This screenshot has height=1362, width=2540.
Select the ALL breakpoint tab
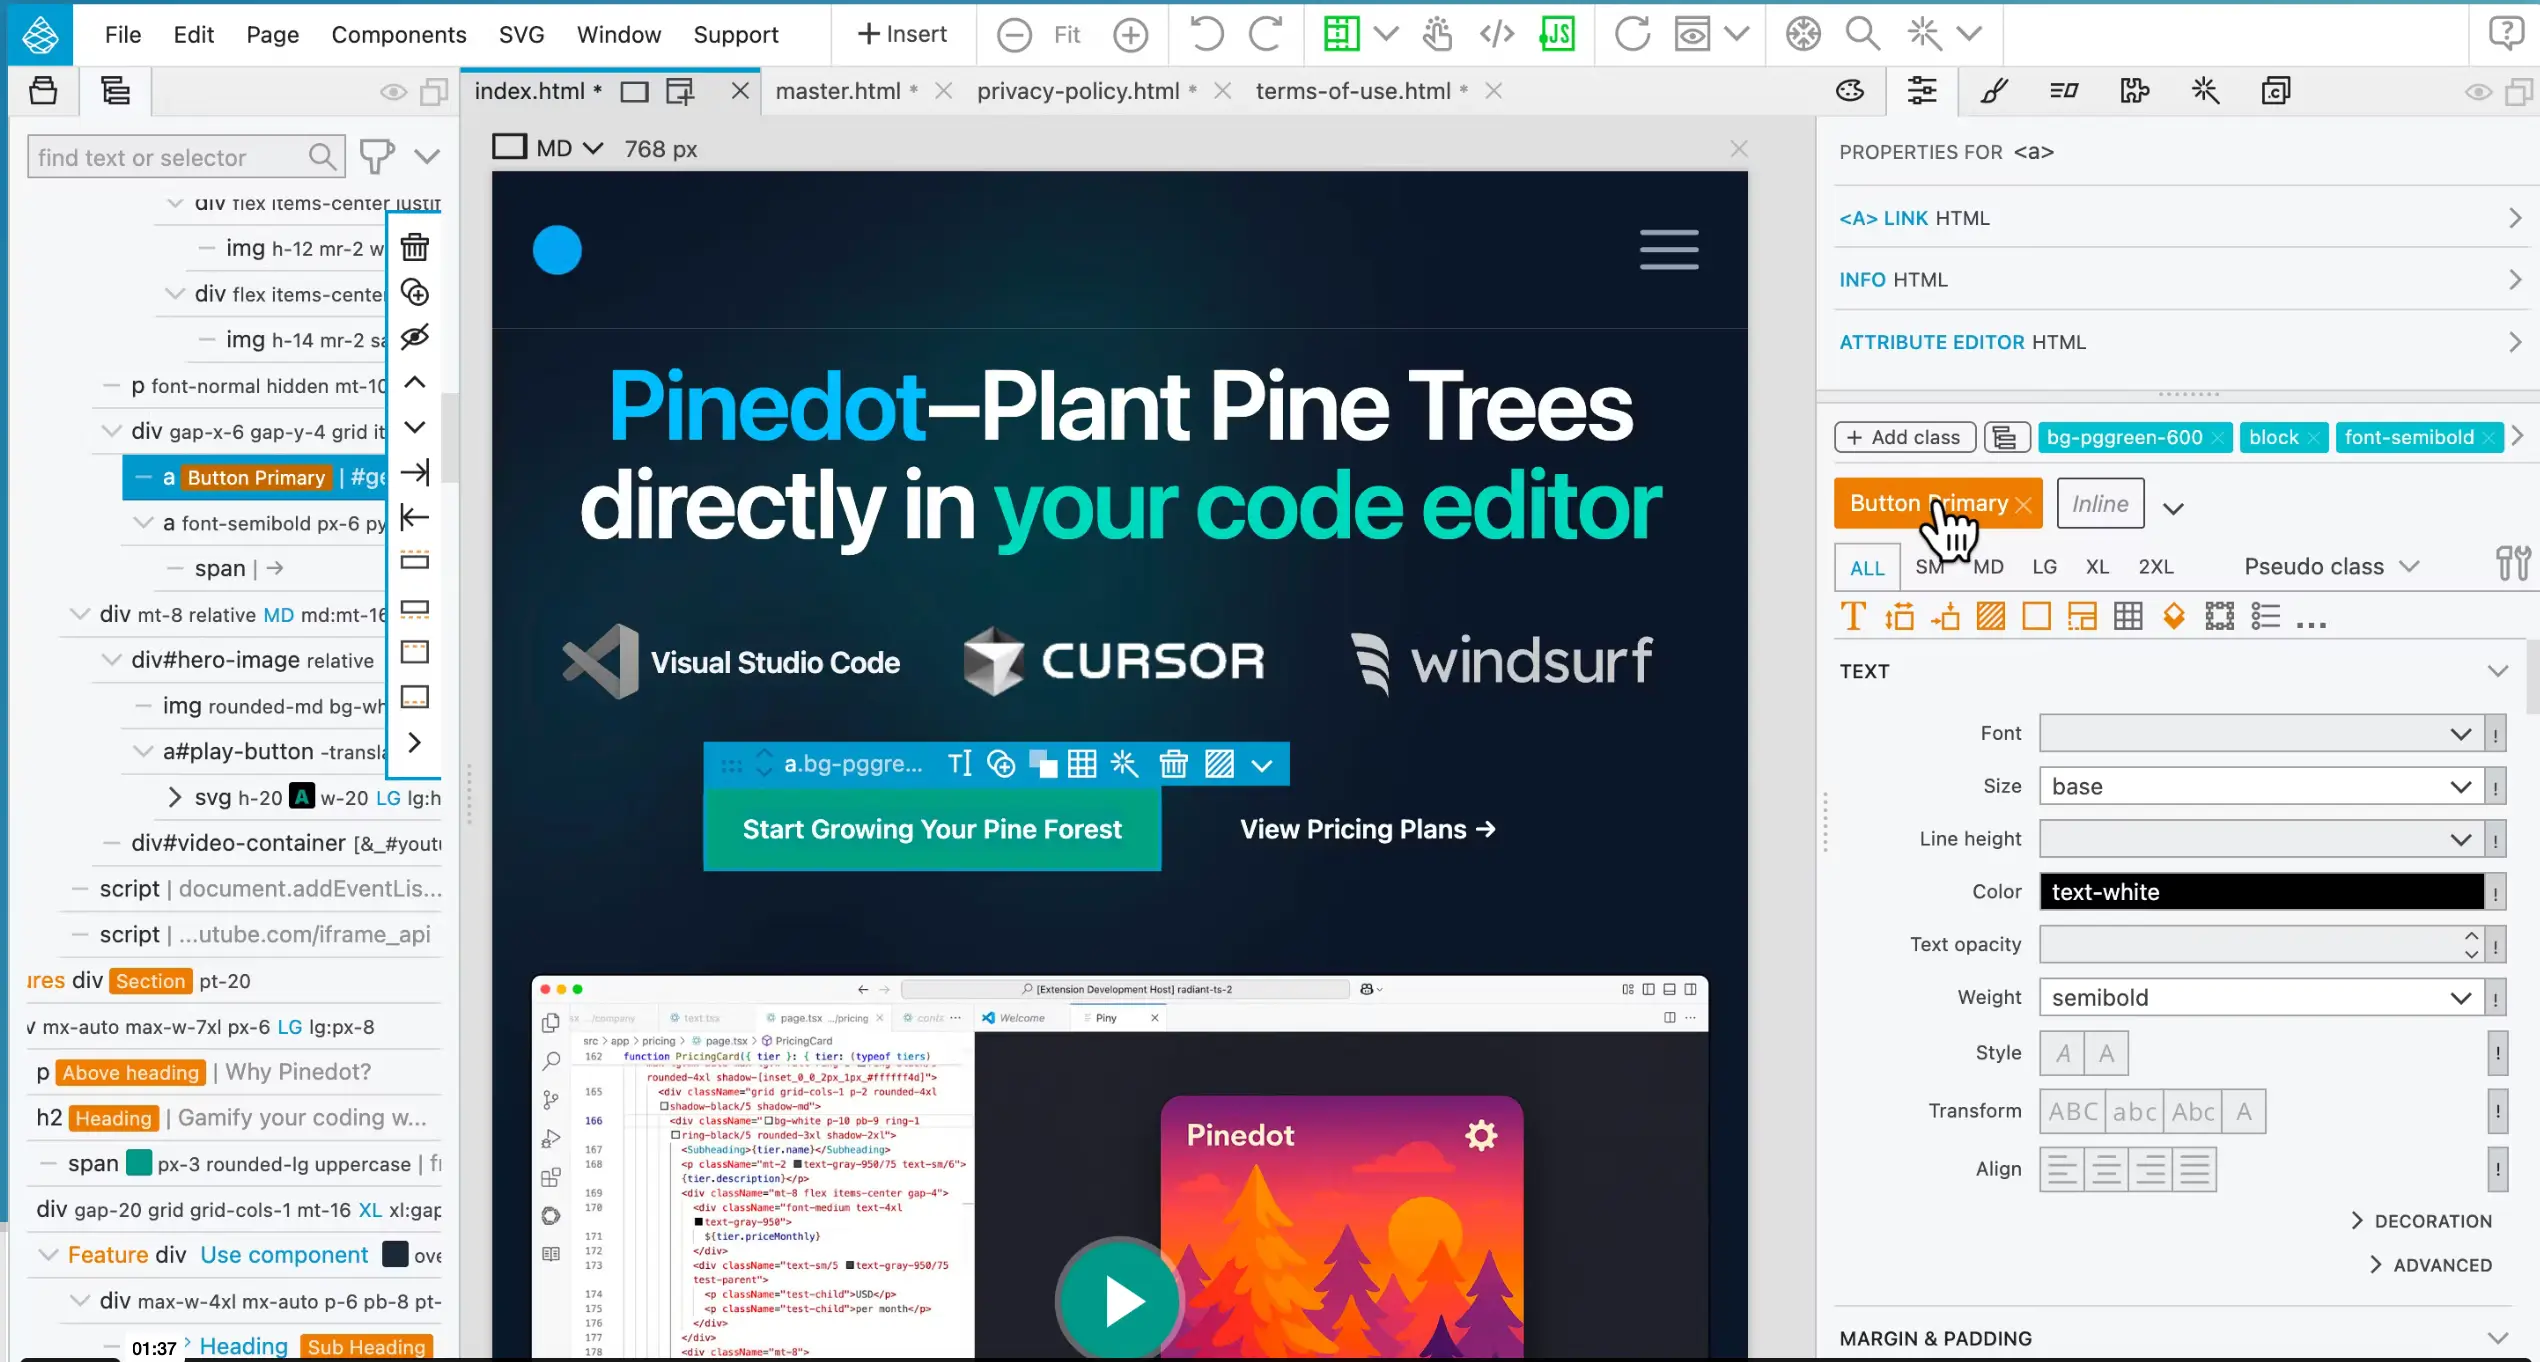coord(1866,568)
